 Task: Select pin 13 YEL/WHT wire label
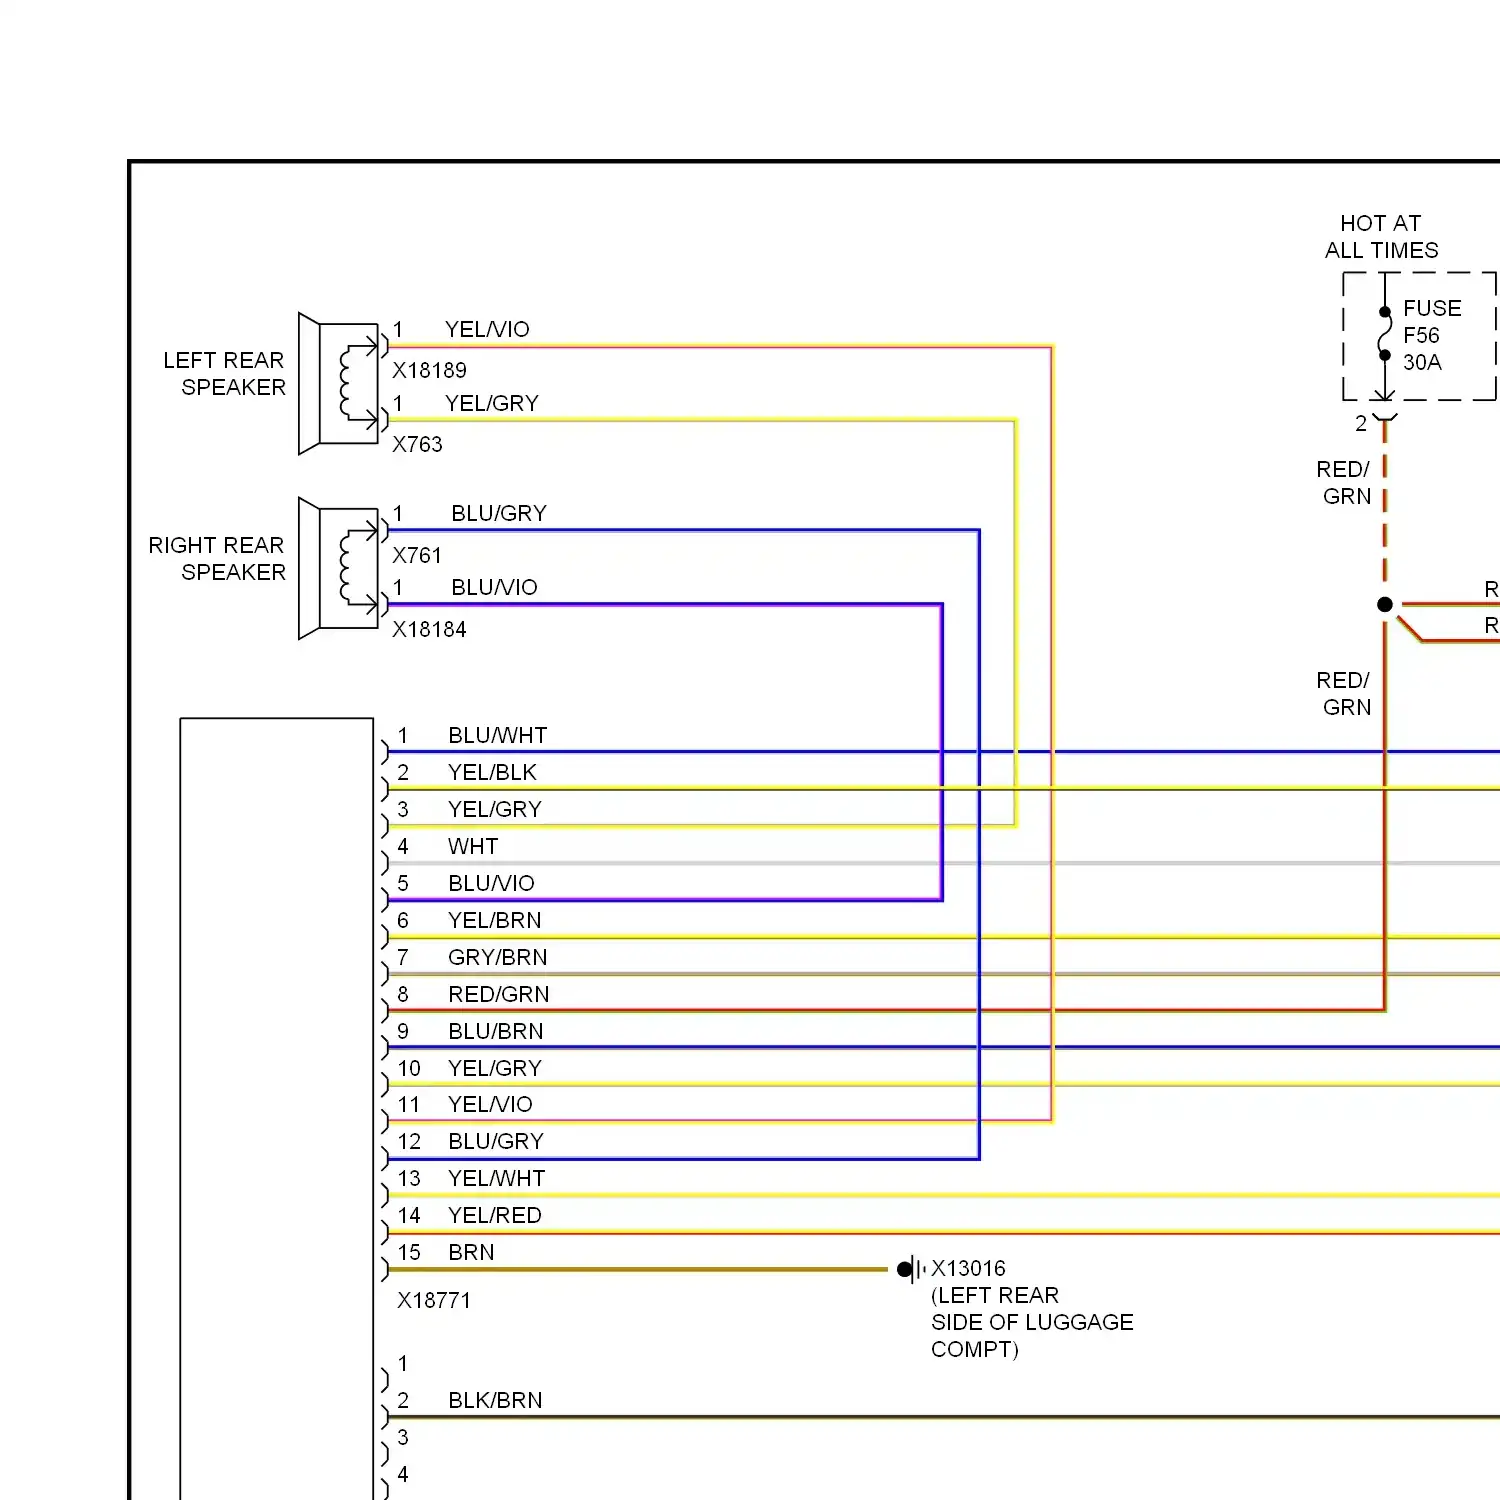497,1178
